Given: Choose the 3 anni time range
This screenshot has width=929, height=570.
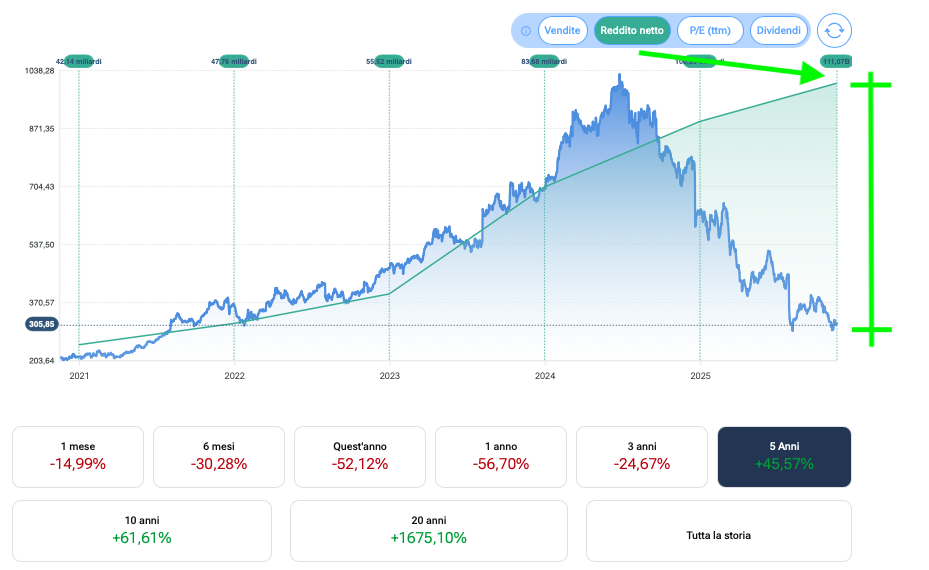Looking at the screenshot, I should tap(642, 457).
